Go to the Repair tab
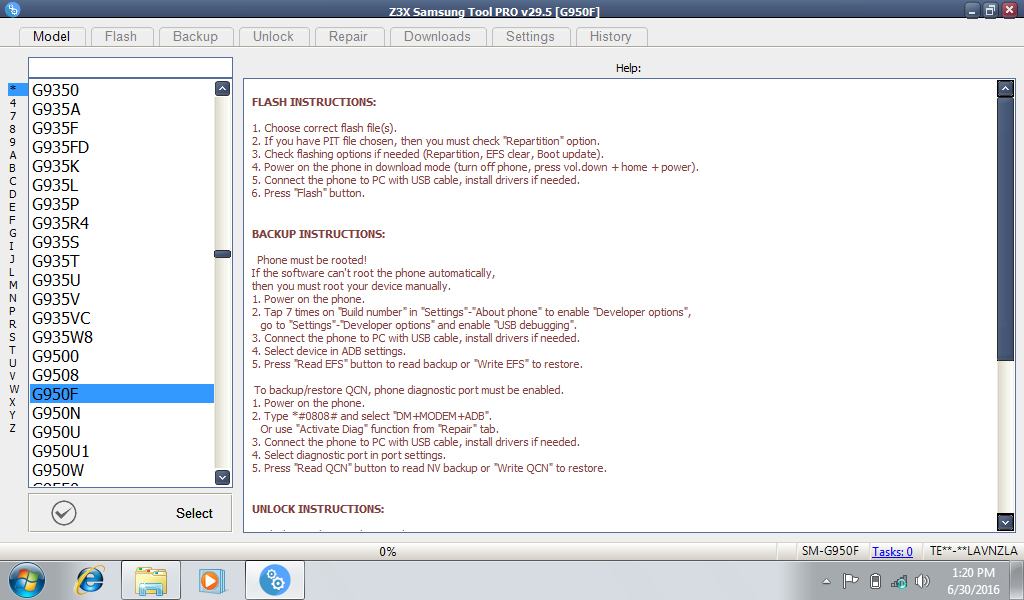The height and width of the screenshot is (600, 1024). 348,37
